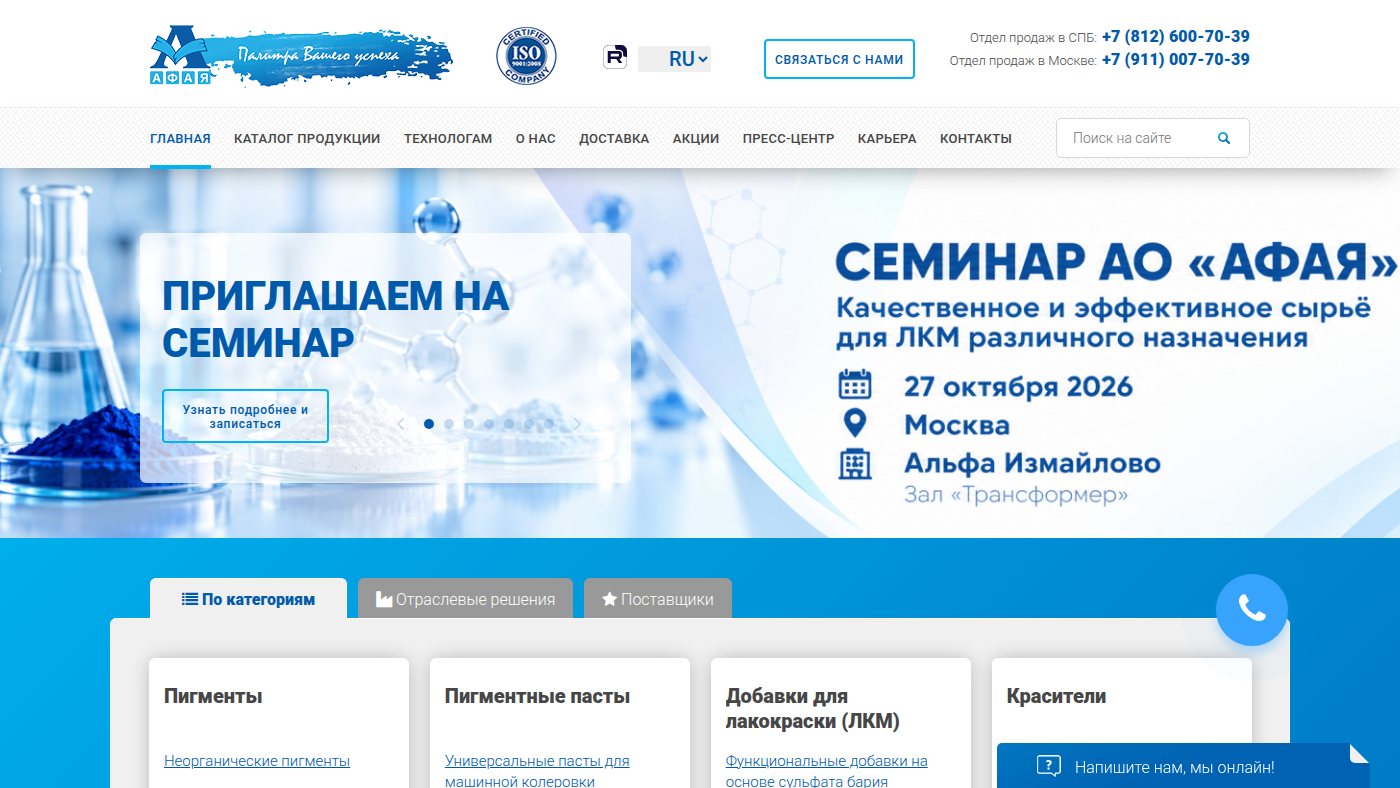Click the «Пигменты» category heading
This screenshot has width=1400, height=788.
[x=213, y=696]
